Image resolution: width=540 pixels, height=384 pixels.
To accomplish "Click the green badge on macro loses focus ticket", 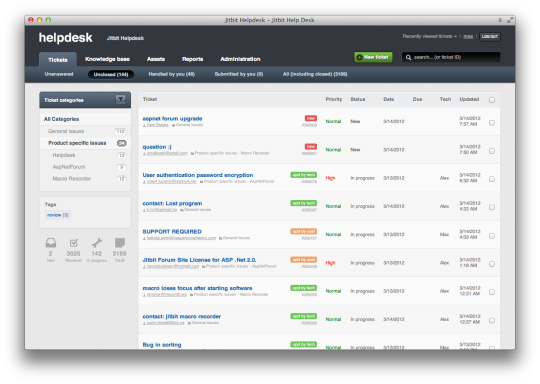I will click(303, 288).
